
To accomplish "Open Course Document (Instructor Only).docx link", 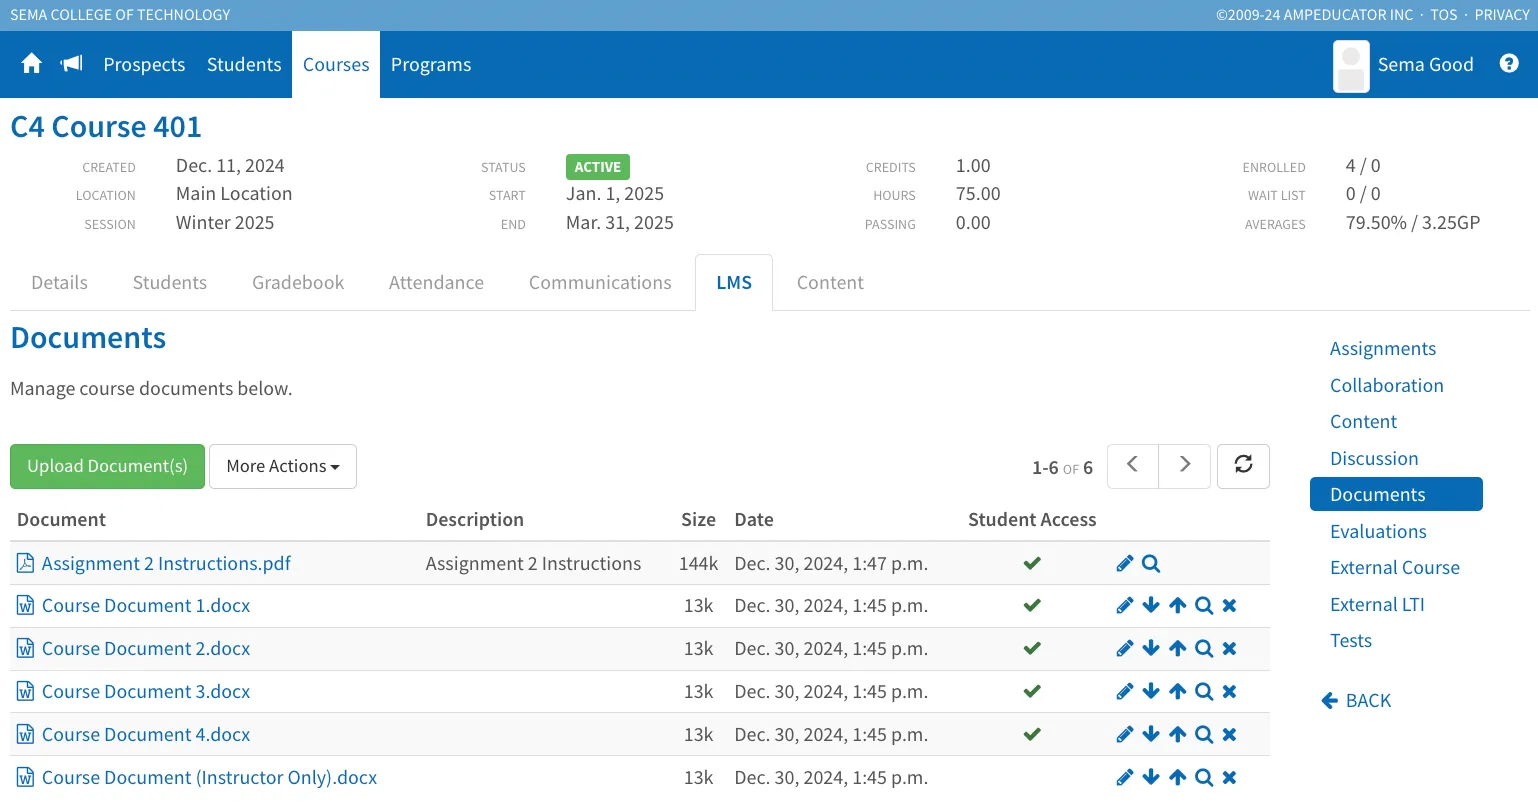I will (x=209, y=777).
